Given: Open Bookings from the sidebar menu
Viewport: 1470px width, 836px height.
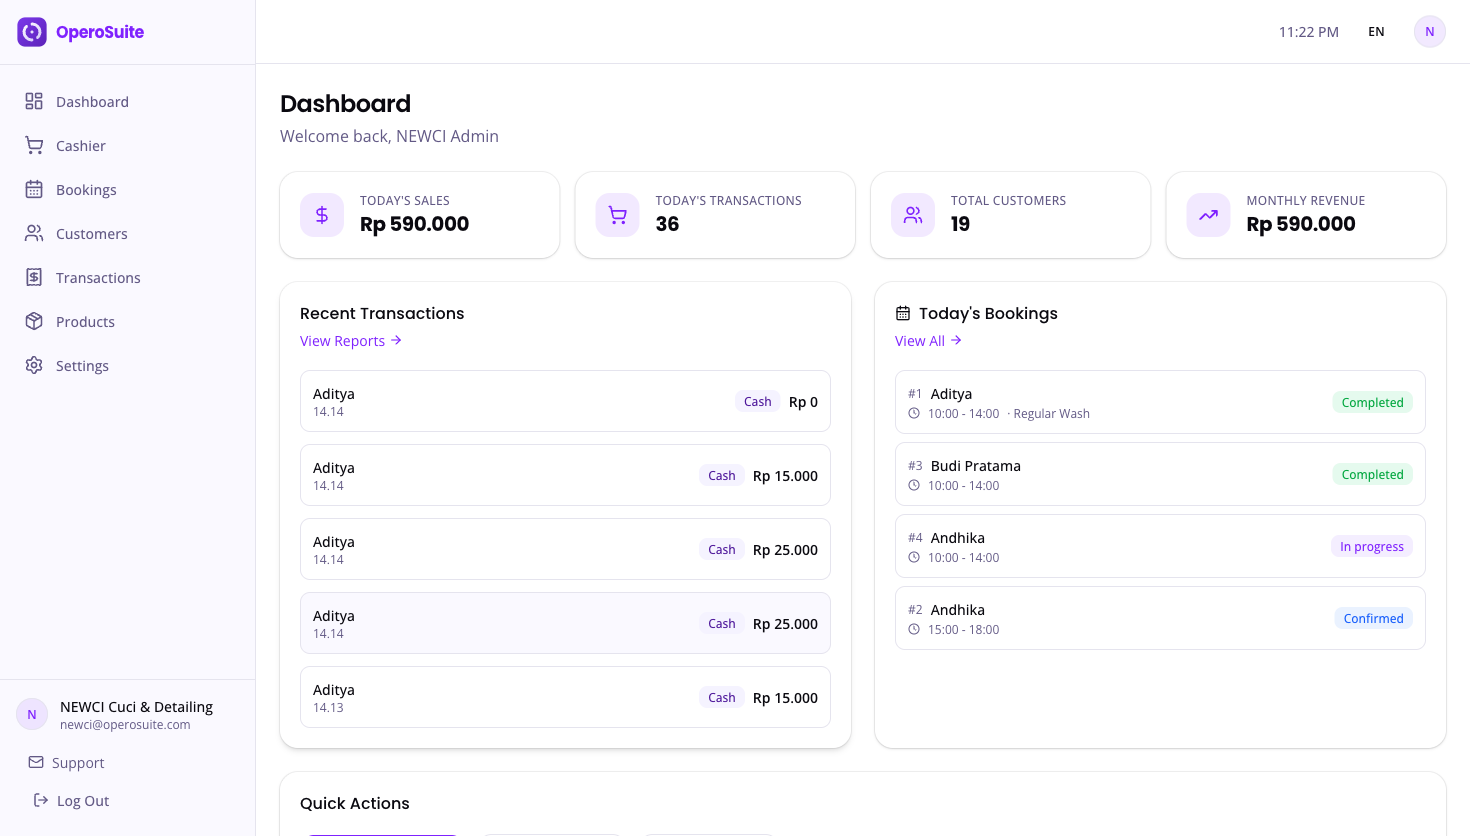Looking at the screenshot, I should click(86, 189).
